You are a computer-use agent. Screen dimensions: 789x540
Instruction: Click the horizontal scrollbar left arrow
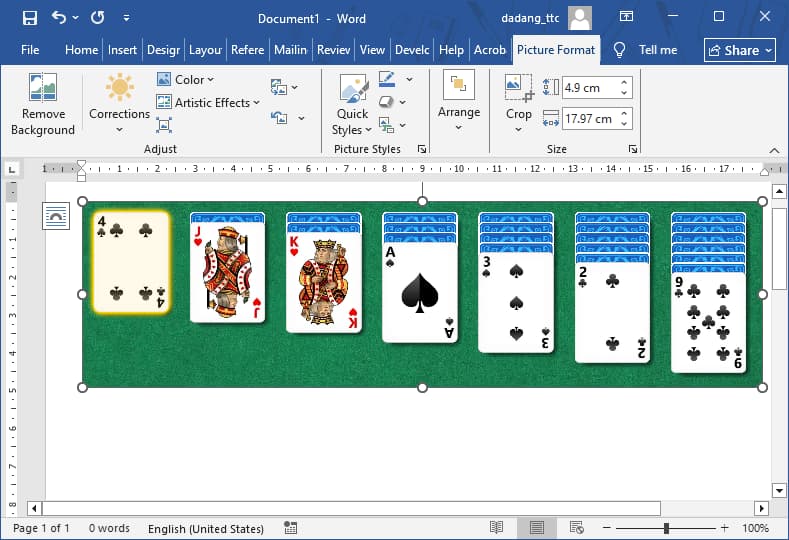34,508
